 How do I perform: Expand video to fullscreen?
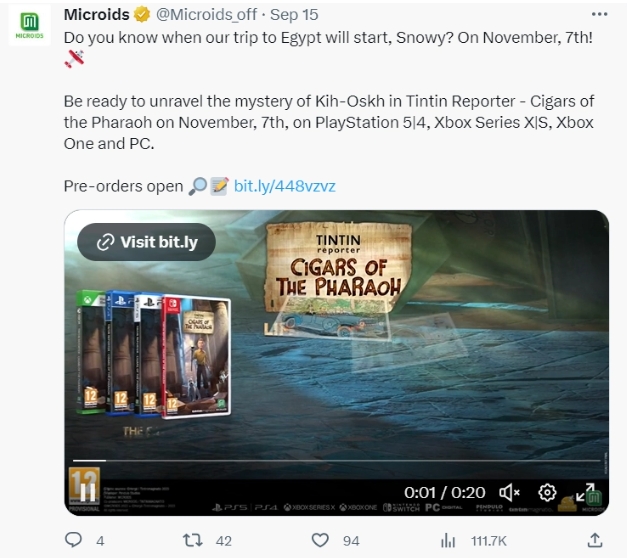[585, 492]
